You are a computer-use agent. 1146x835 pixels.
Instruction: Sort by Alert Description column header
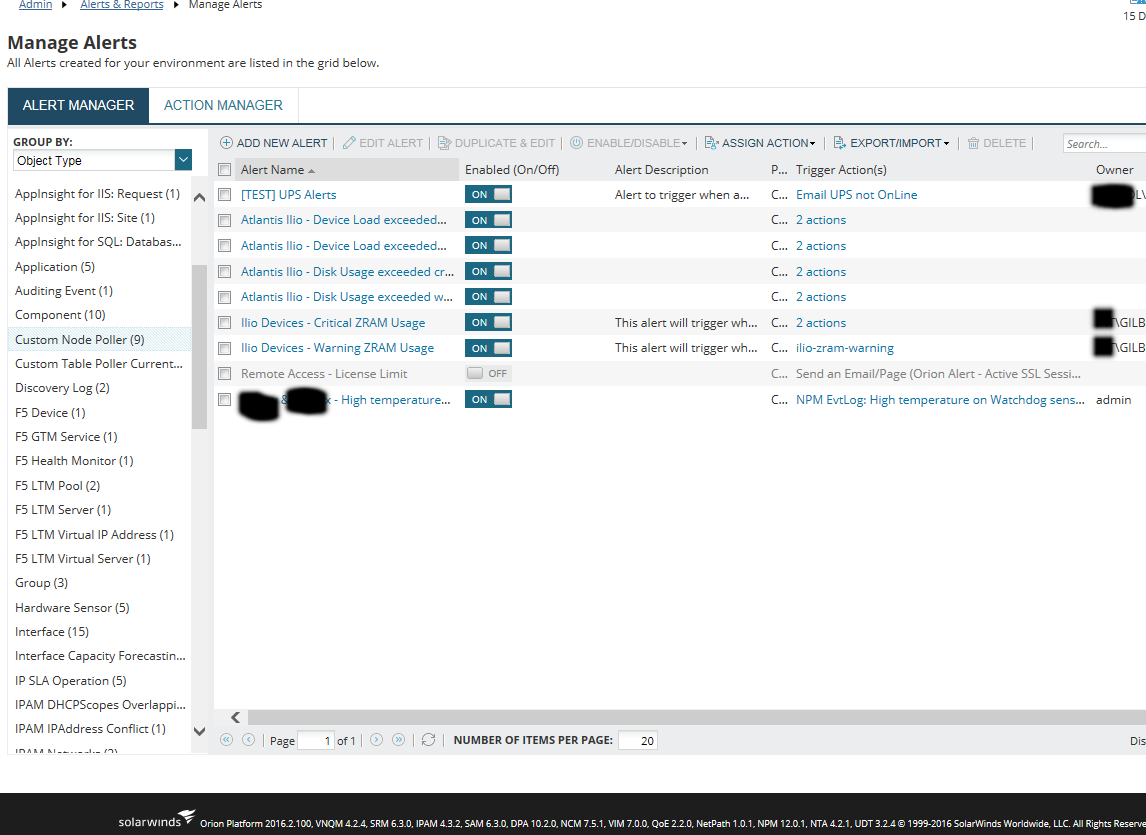click(661, 170)
